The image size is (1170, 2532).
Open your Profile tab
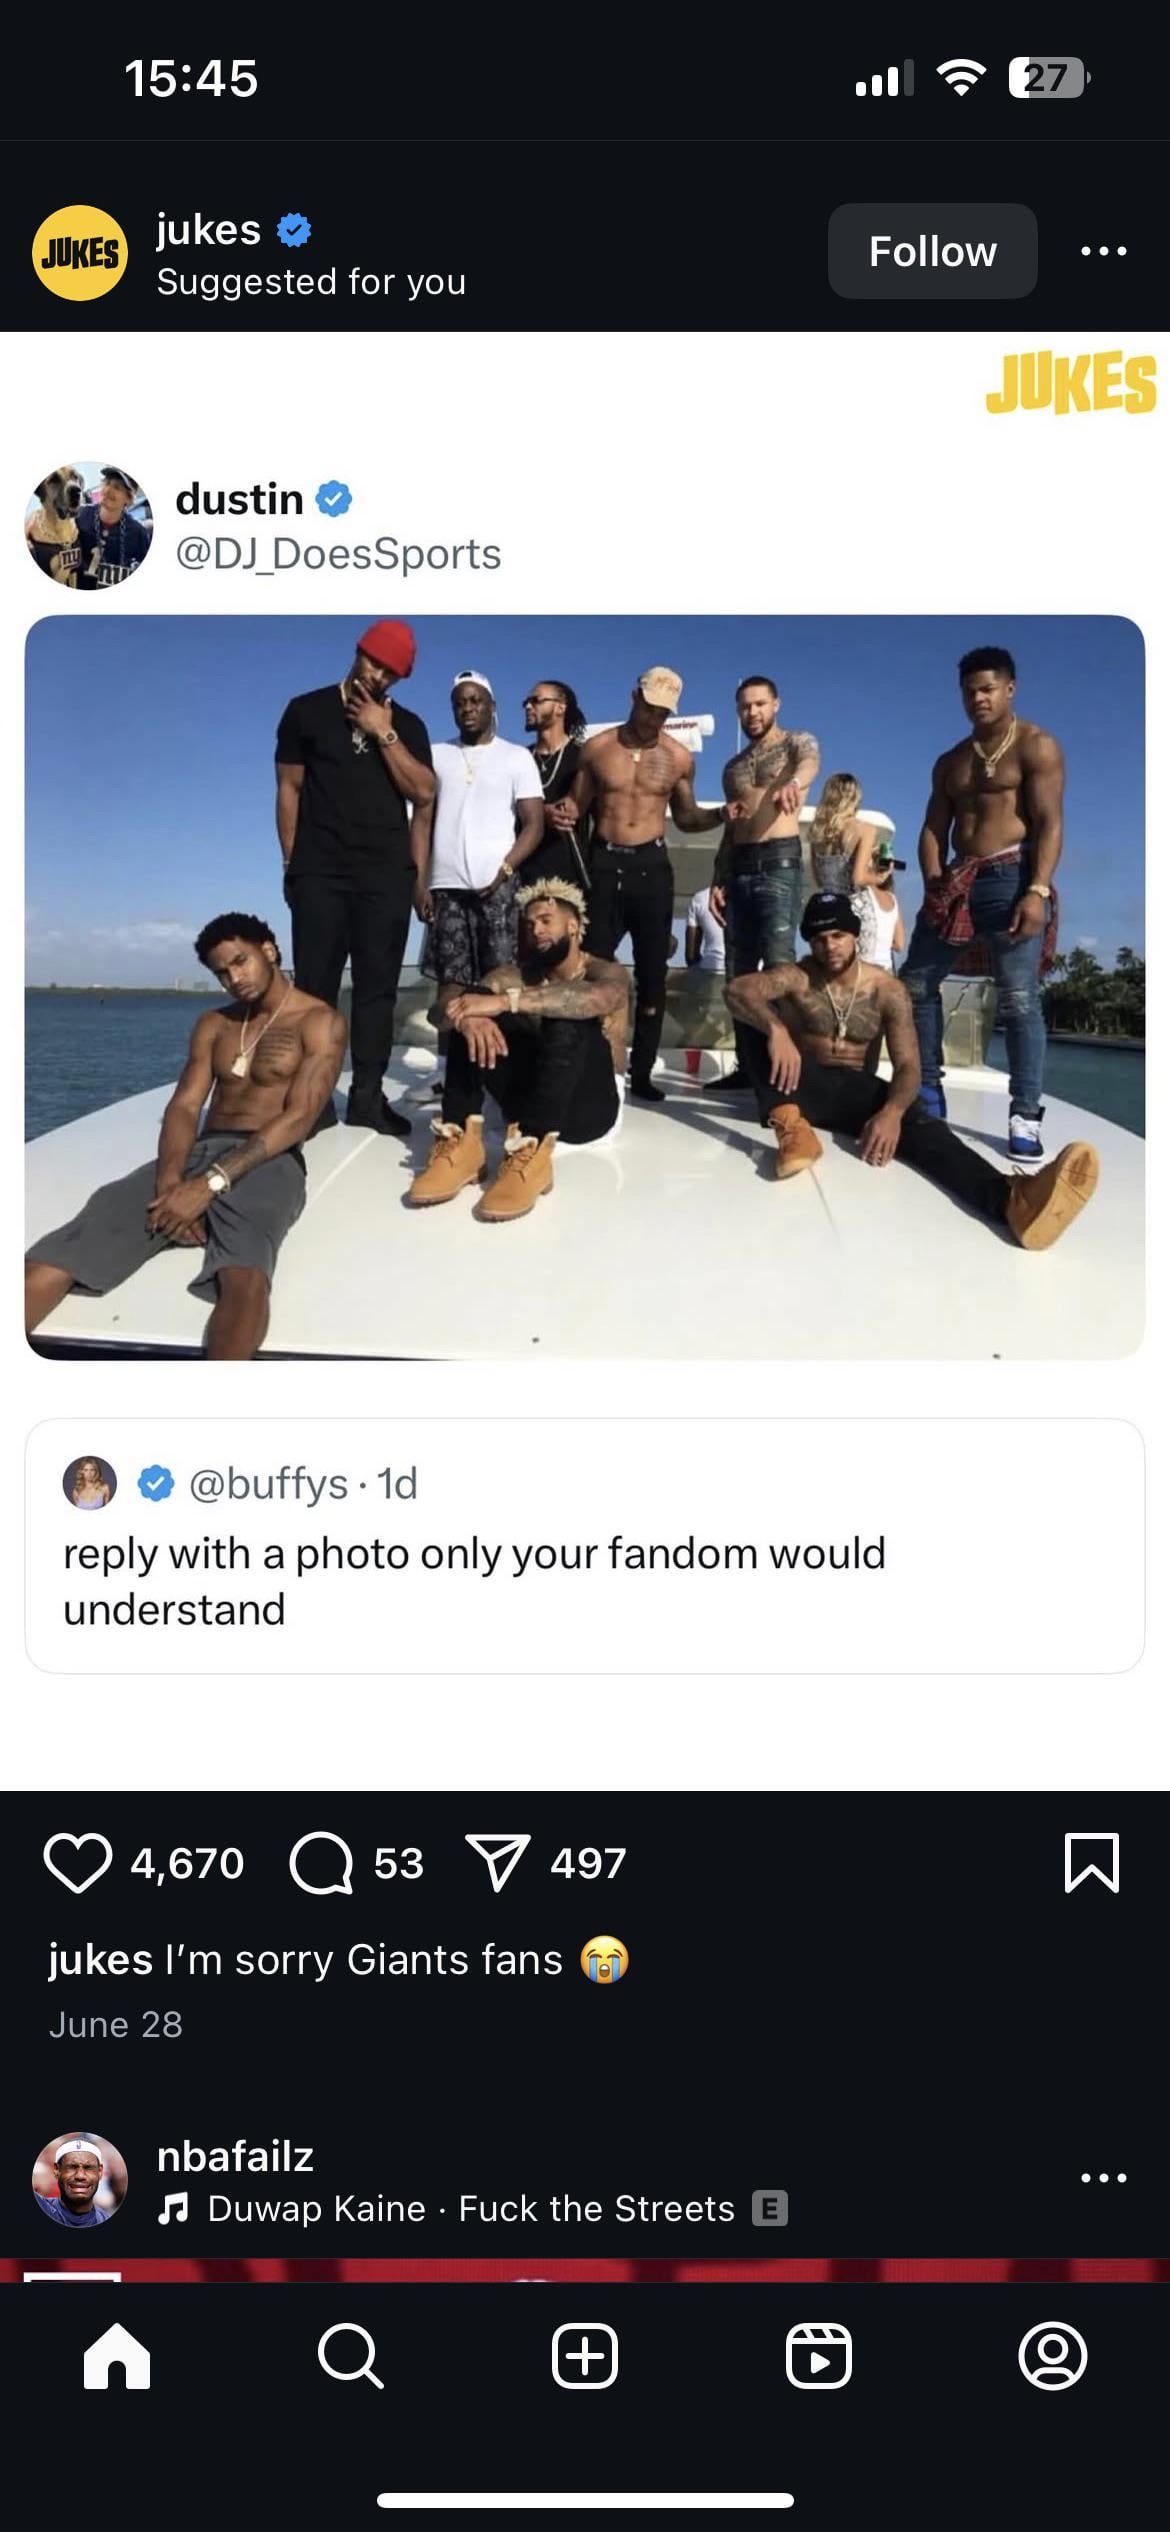[x=1052, y=2356]
